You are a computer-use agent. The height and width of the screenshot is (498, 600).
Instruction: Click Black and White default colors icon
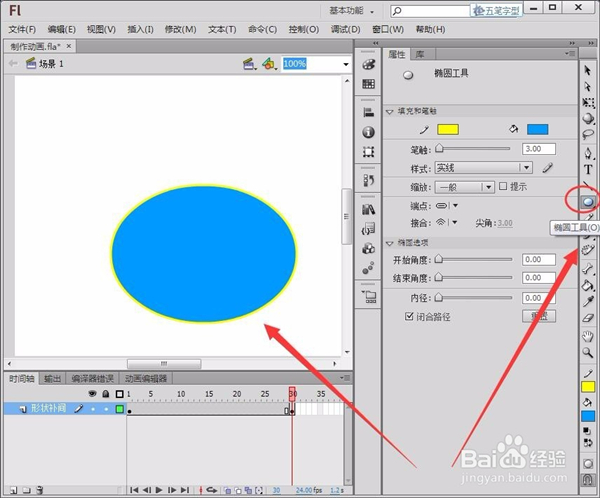587,431
